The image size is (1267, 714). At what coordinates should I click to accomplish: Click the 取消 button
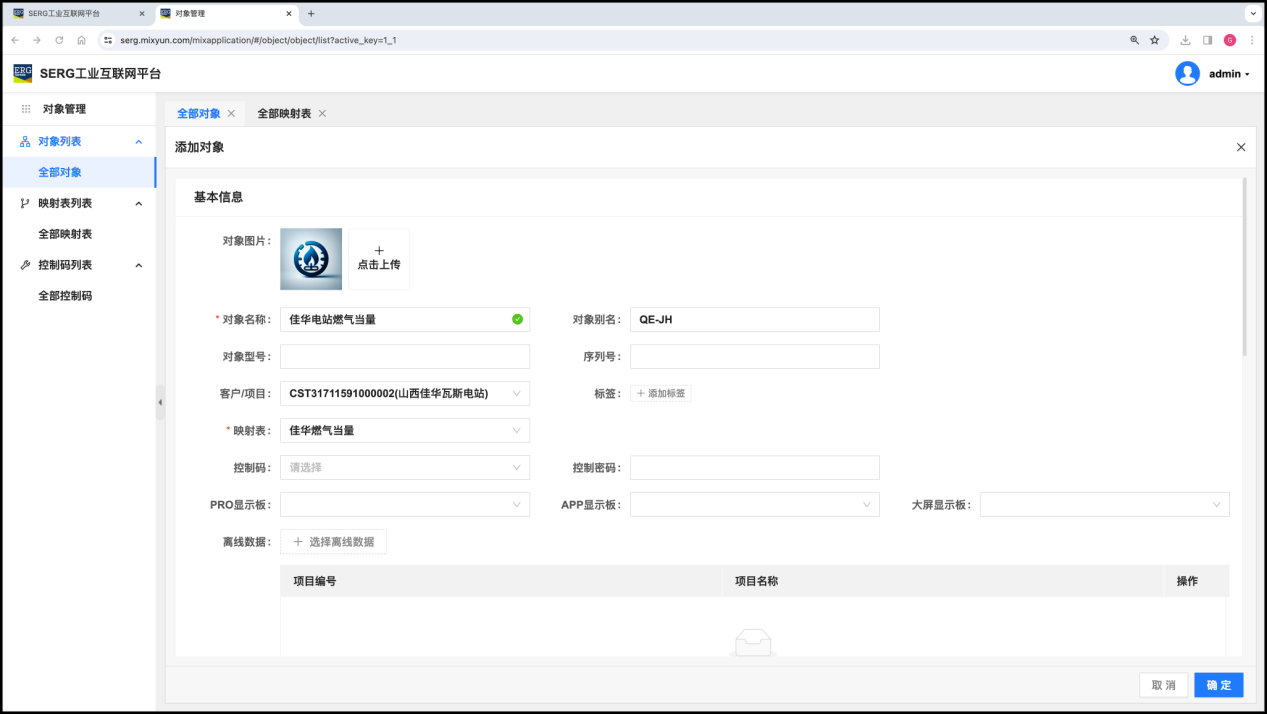point(1163,685)
